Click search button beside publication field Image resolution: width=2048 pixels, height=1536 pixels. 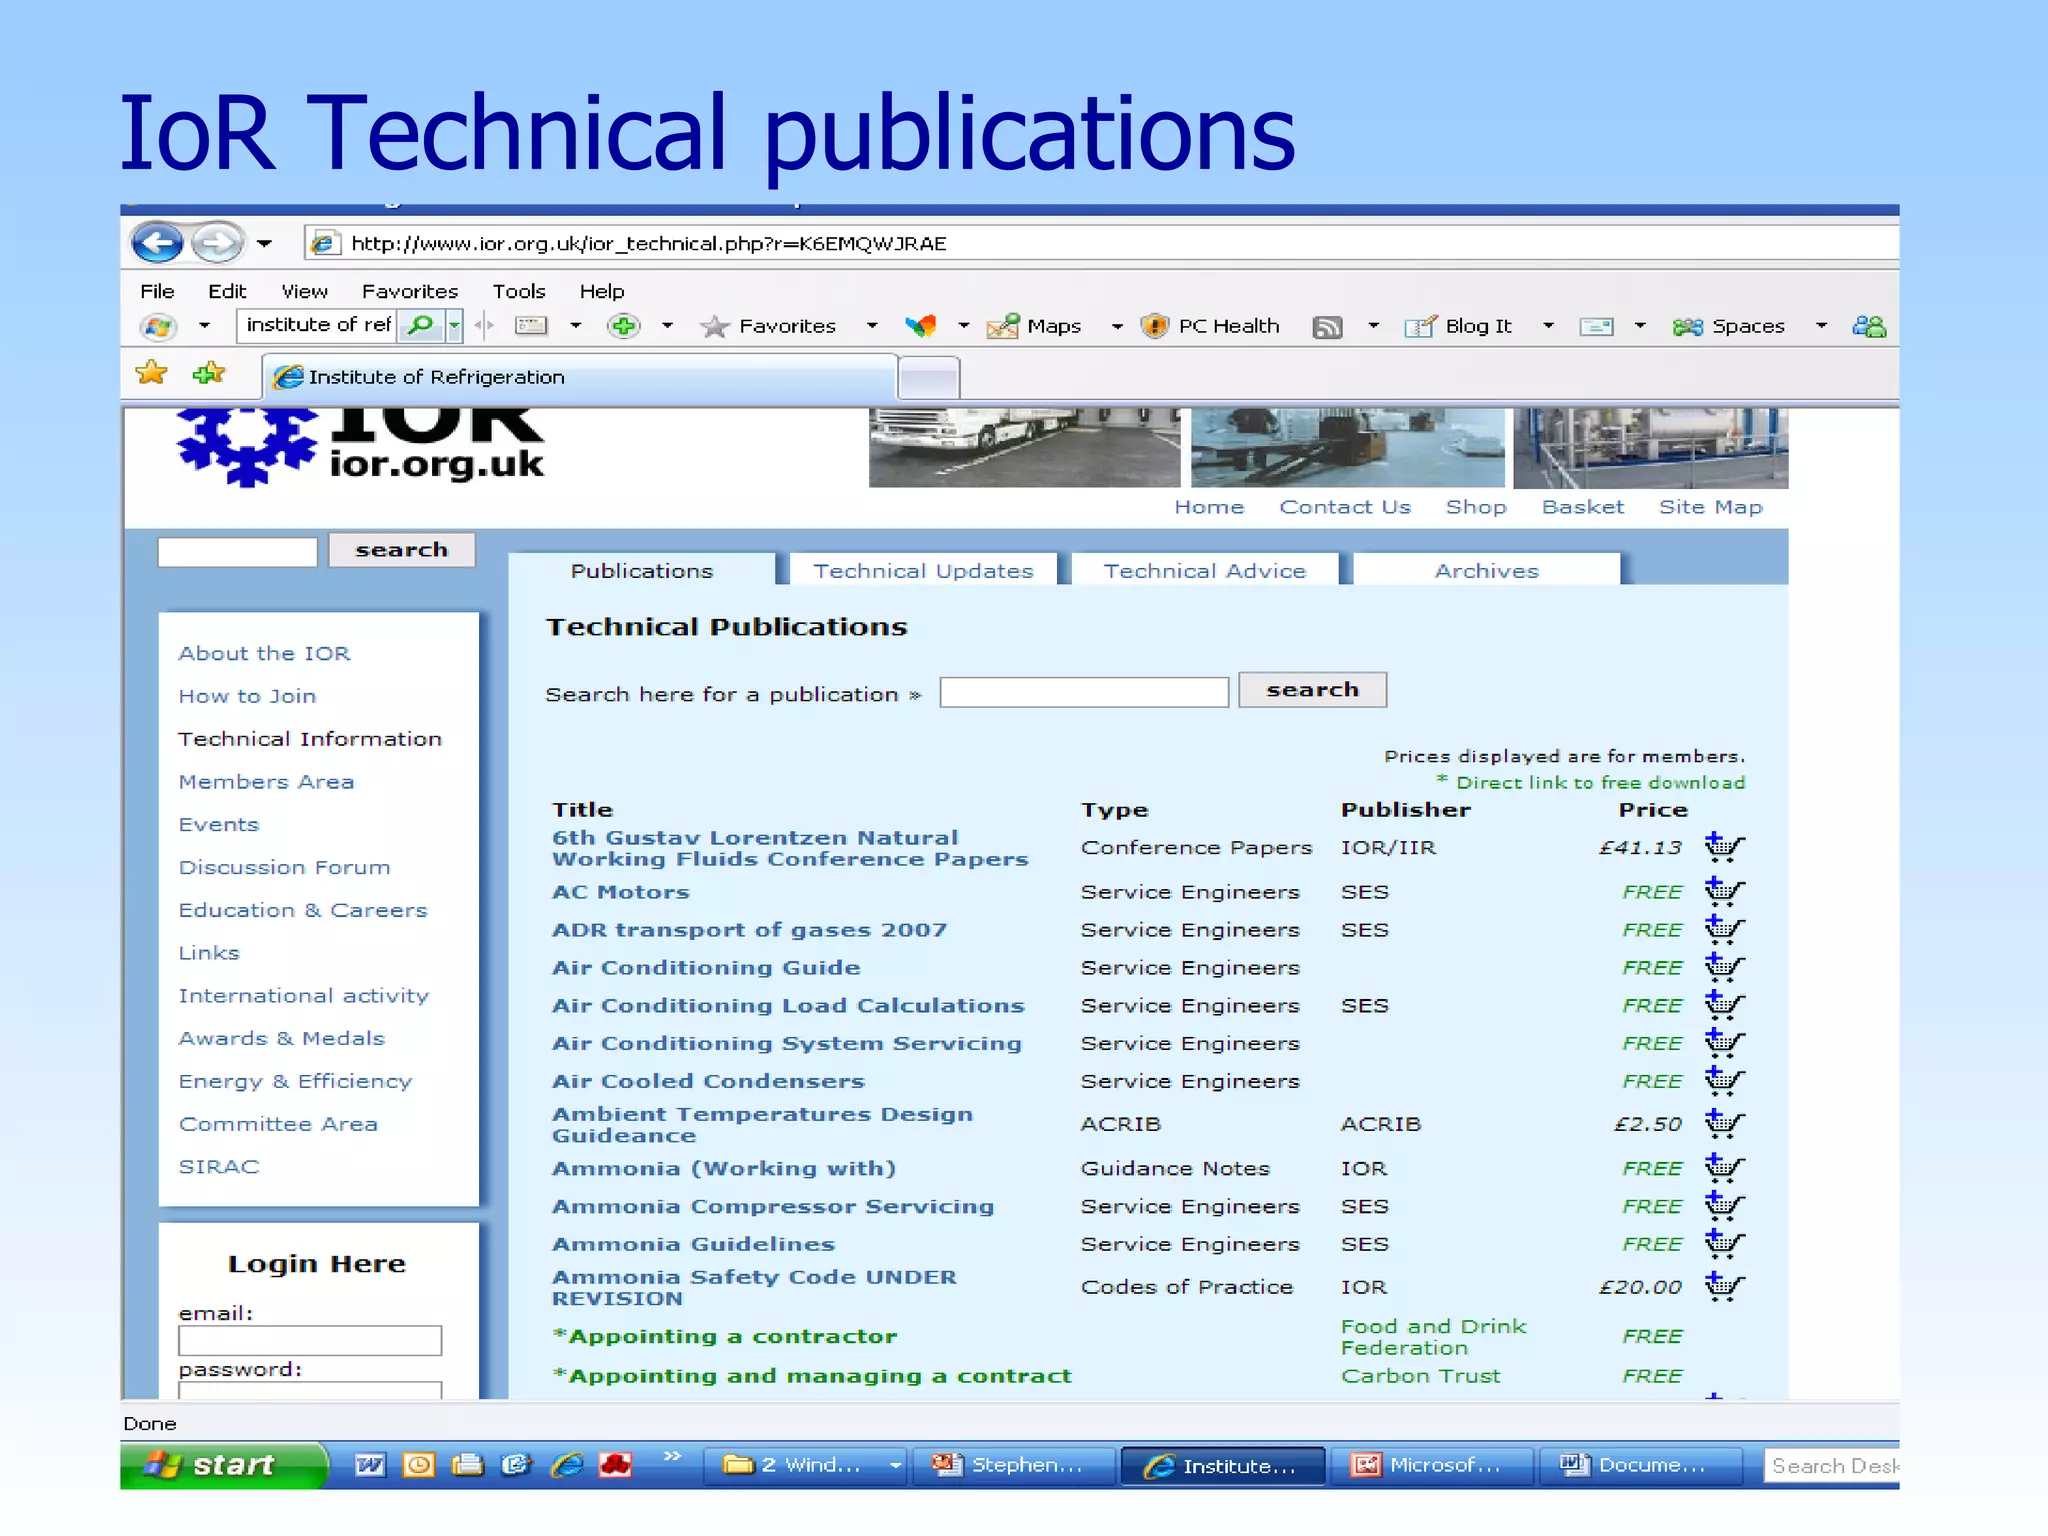(x=1313, y=690)
